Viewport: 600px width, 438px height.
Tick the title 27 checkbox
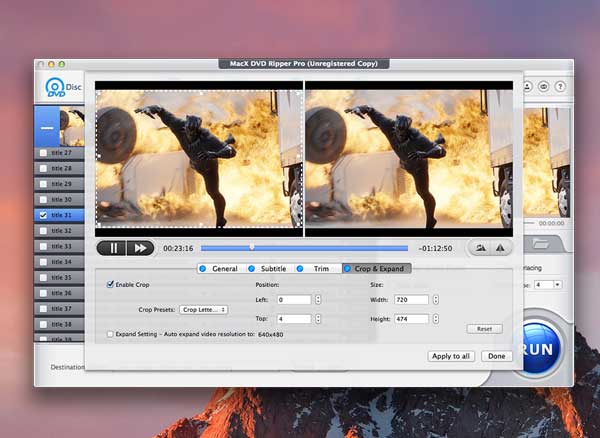coord(43,153)
